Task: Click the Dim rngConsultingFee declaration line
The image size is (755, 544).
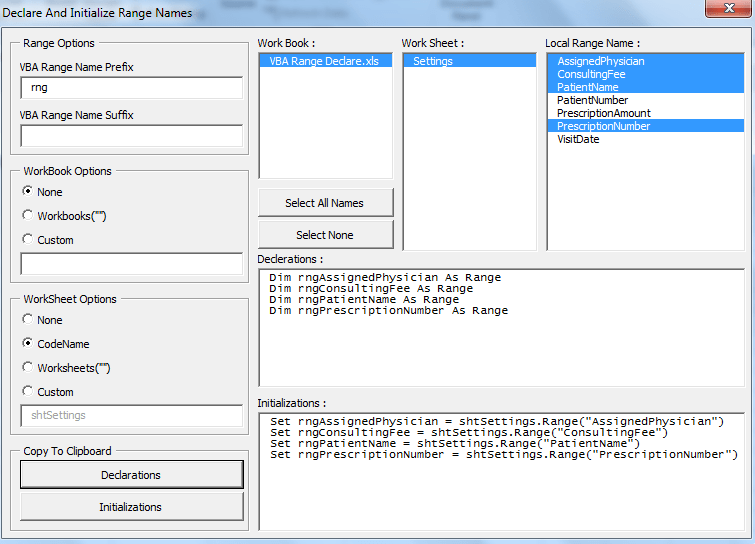Action: (x=371, y=288)
